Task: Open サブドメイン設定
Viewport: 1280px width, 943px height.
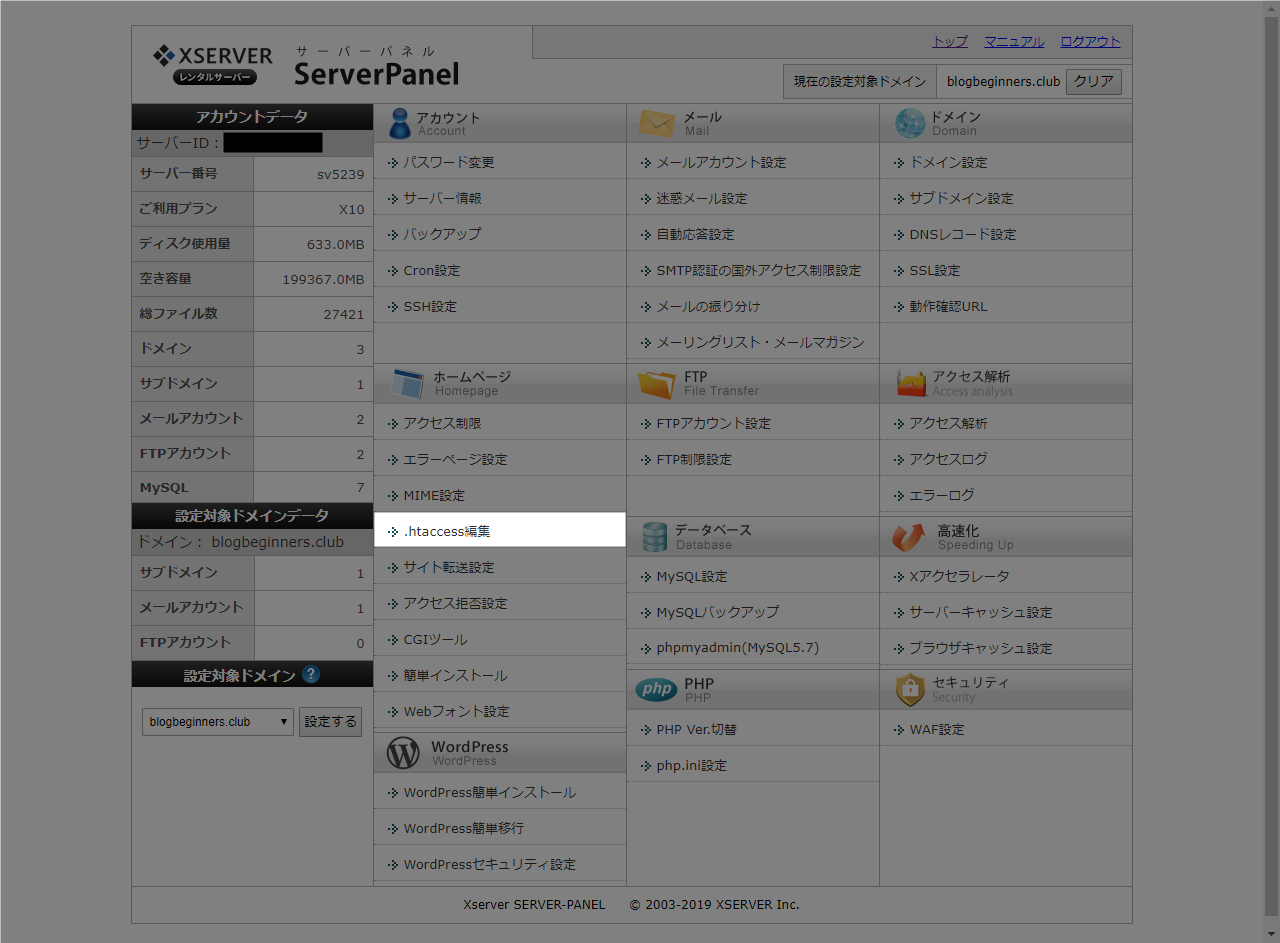Action: pos(961,198)
